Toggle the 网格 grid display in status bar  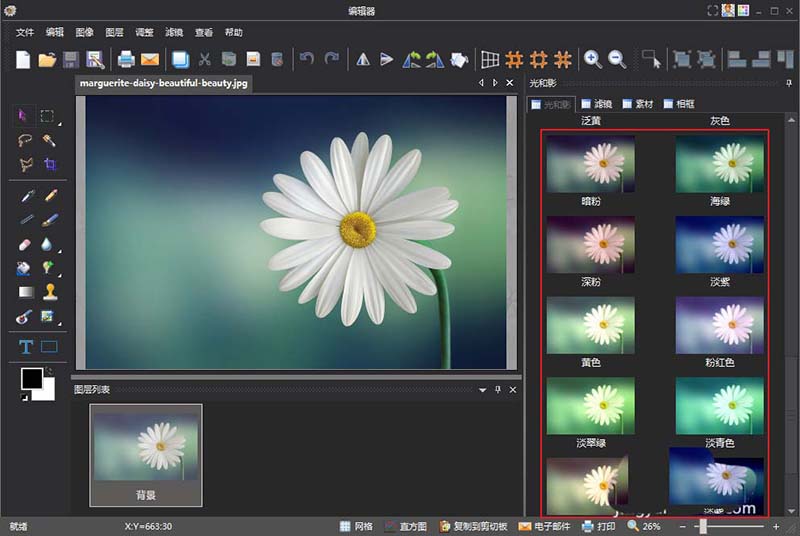click(x=356, y=526)
